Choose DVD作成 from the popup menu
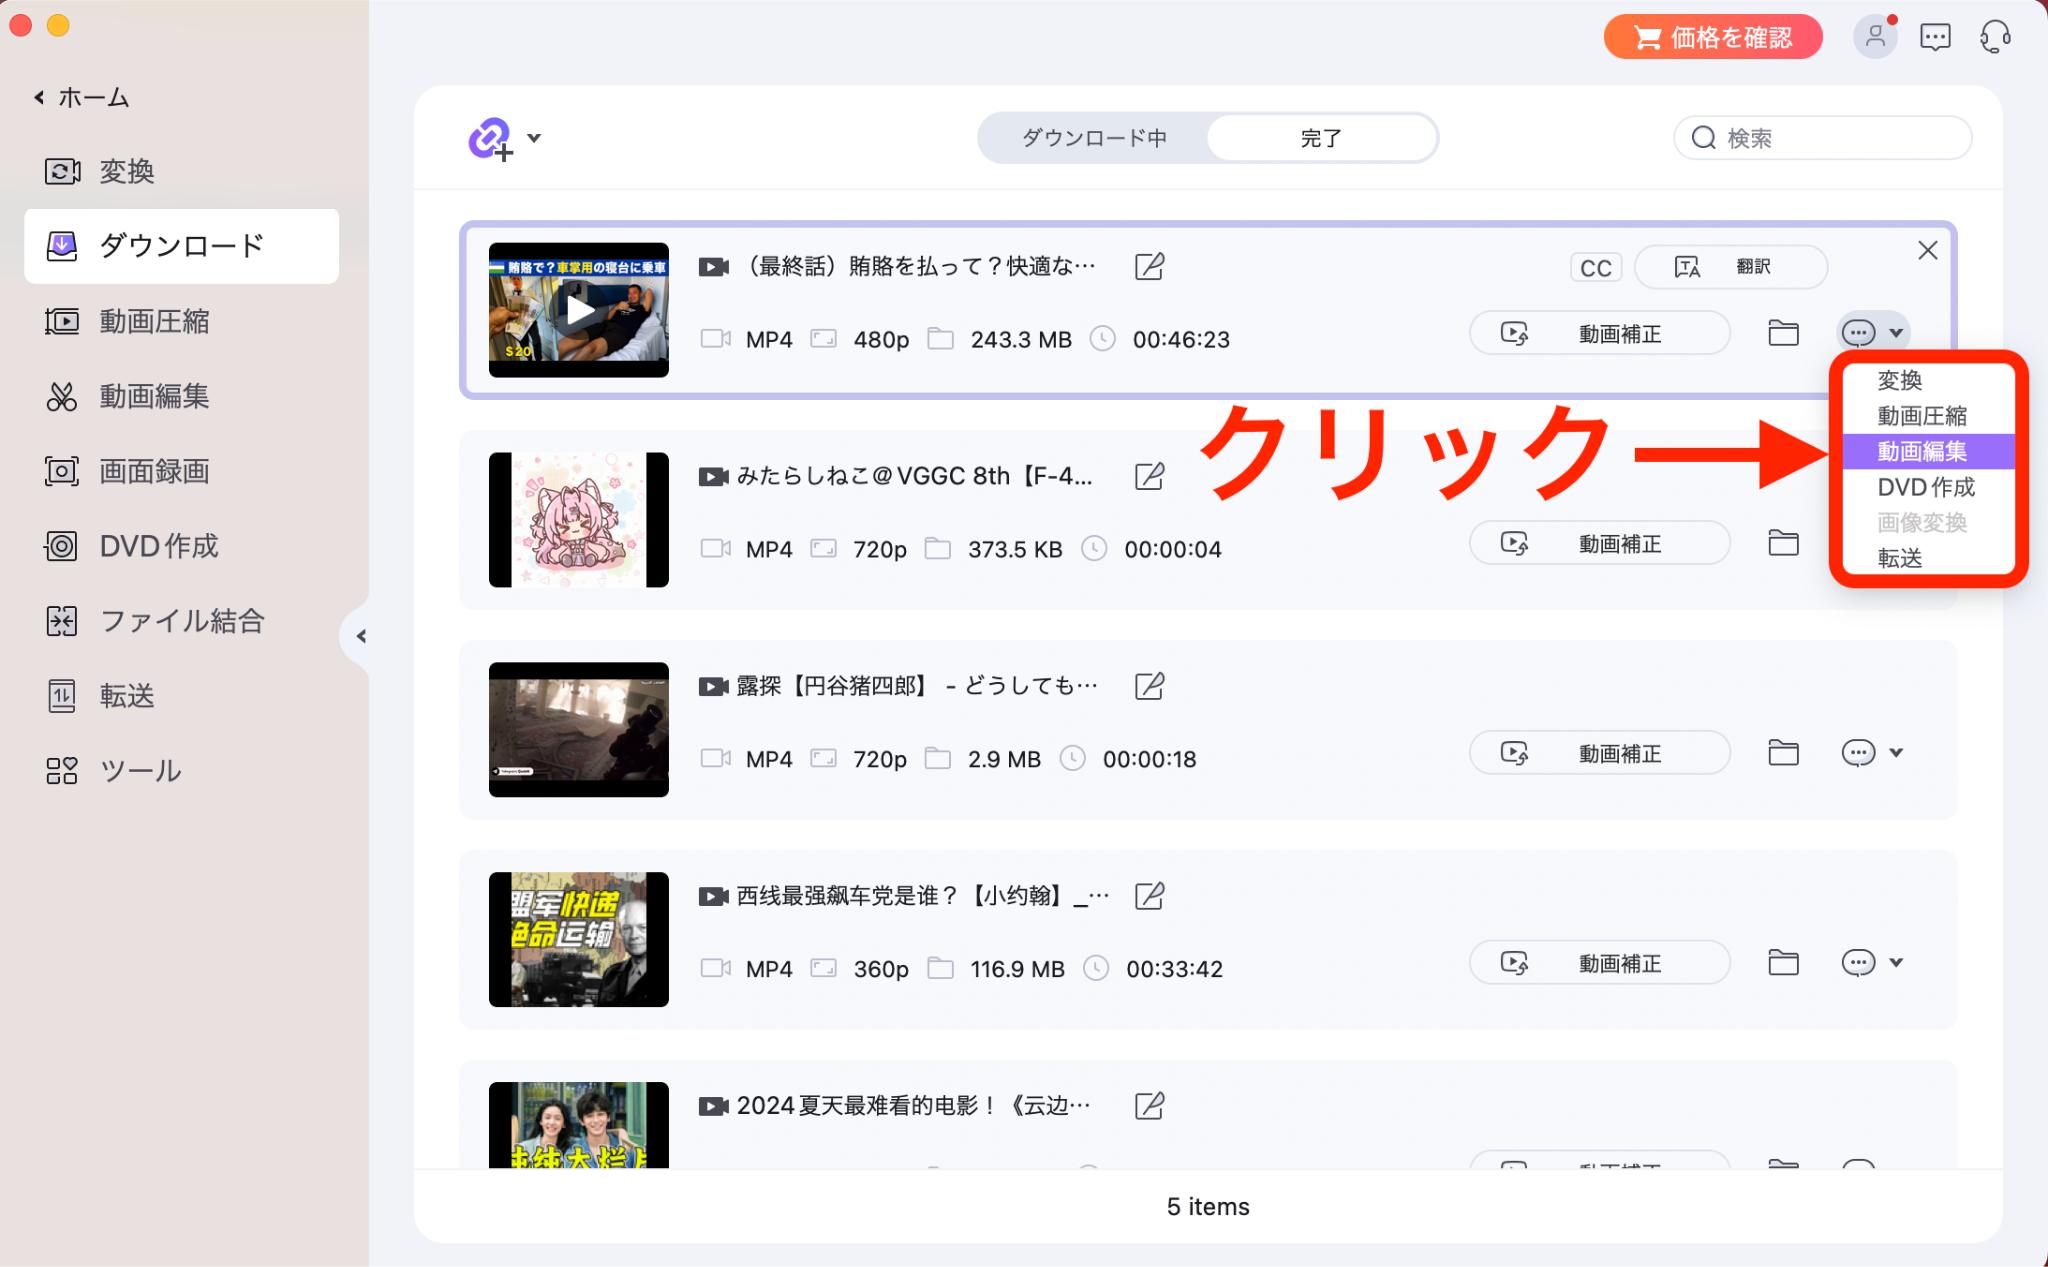 [1927, 487]
